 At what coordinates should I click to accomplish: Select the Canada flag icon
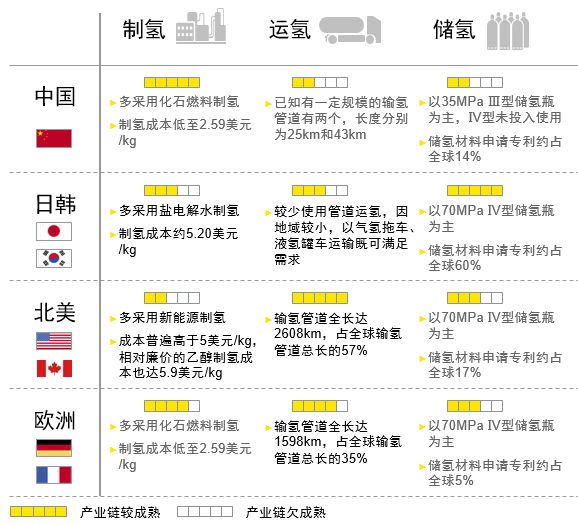[x=54, y=368]
